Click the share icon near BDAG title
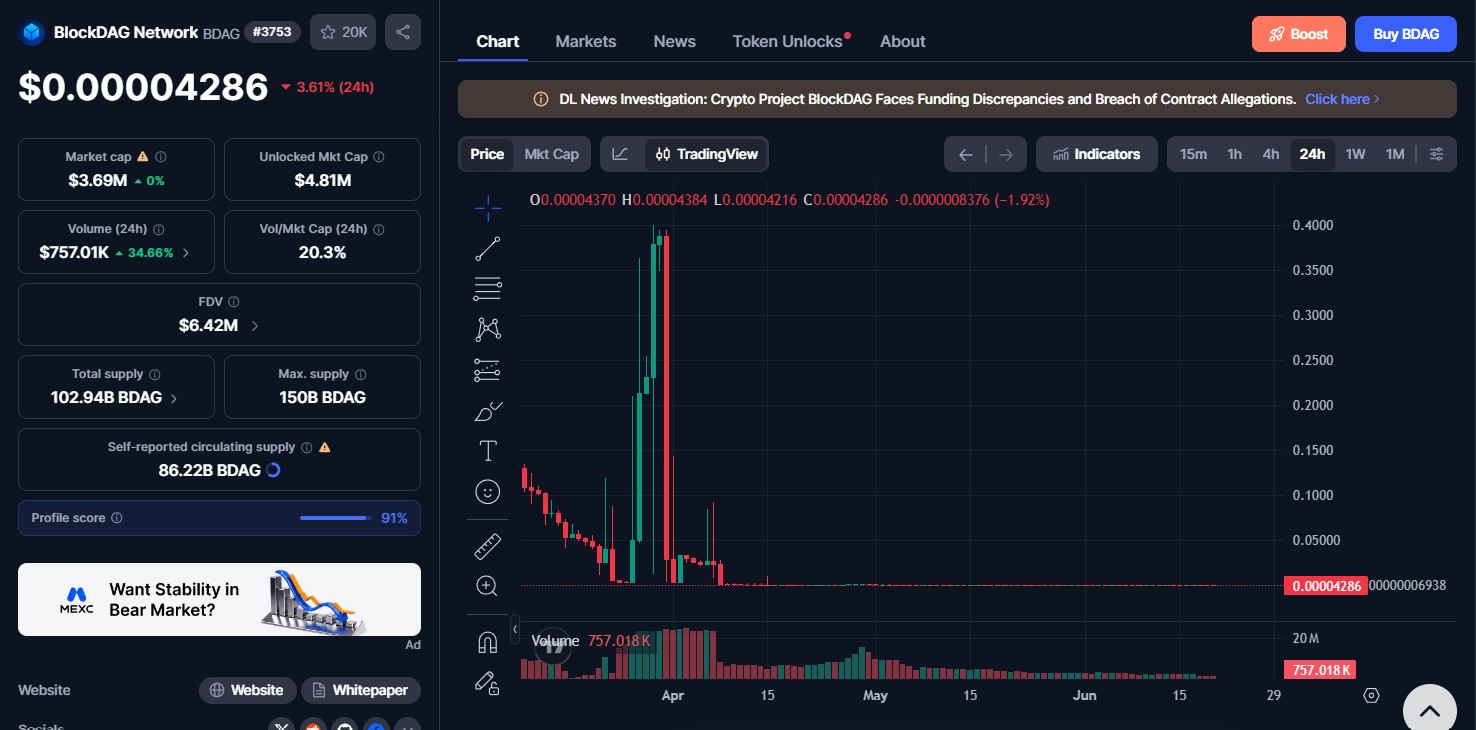This screenshot has width=1476, height=730. coord(403,32)
